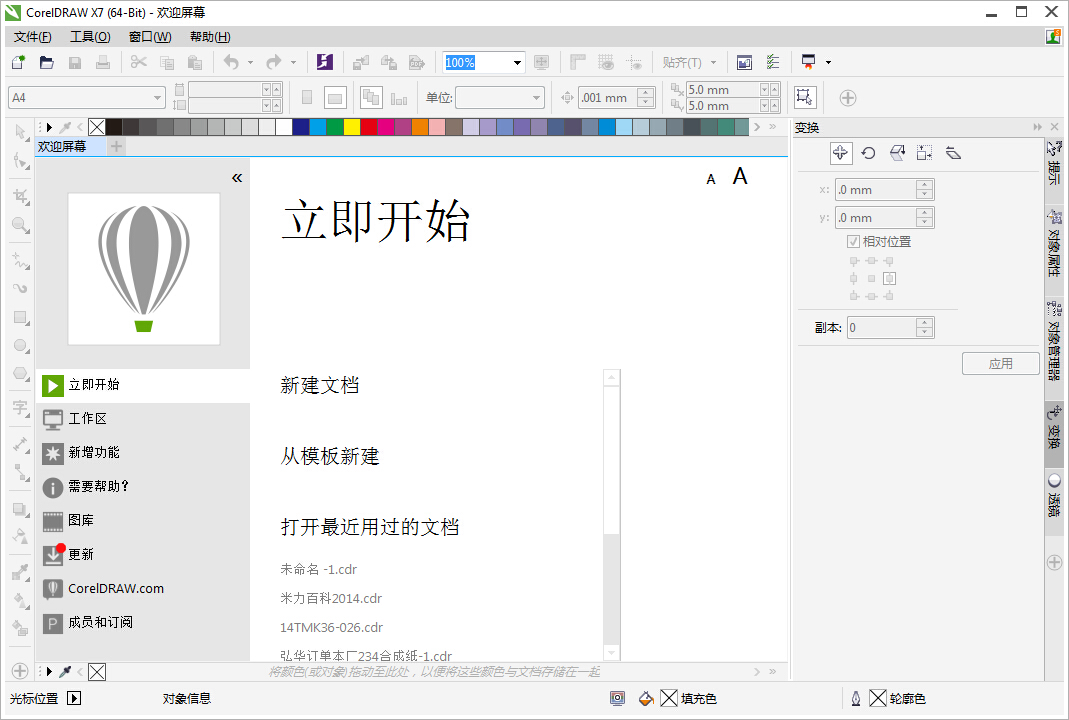Viewport: 1069px width, 720px height.
Task: Click the Welcome Screen toolbar icon
Action: (x=744, y=62)
